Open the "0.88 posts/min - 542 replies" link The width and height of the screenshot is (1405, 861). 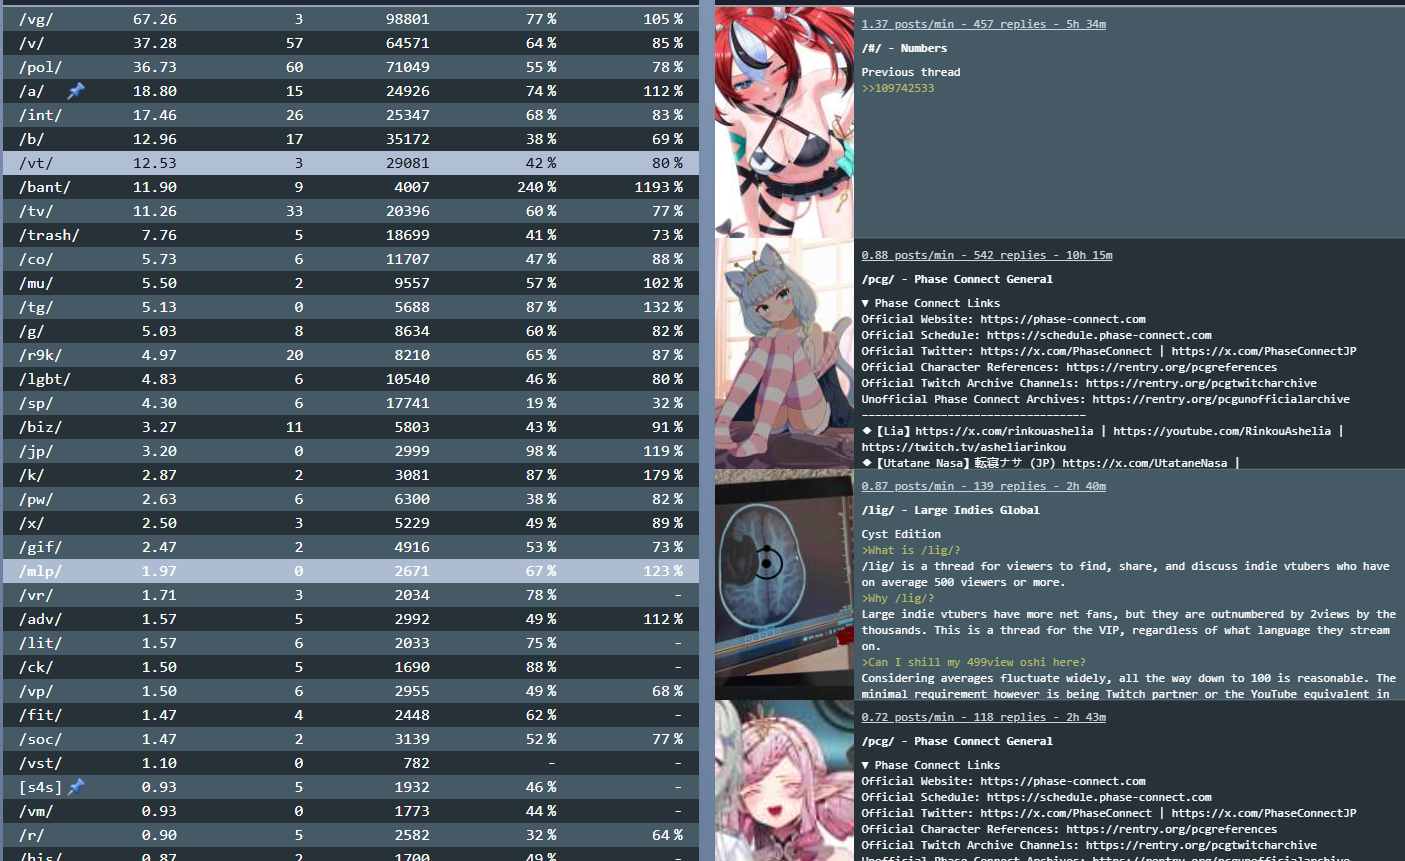tap(987, 255)
